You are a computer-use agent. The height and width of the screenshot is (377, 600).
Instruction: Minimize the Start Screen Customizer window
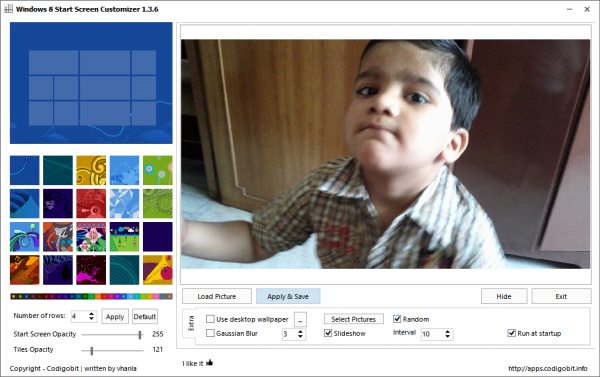569,9
